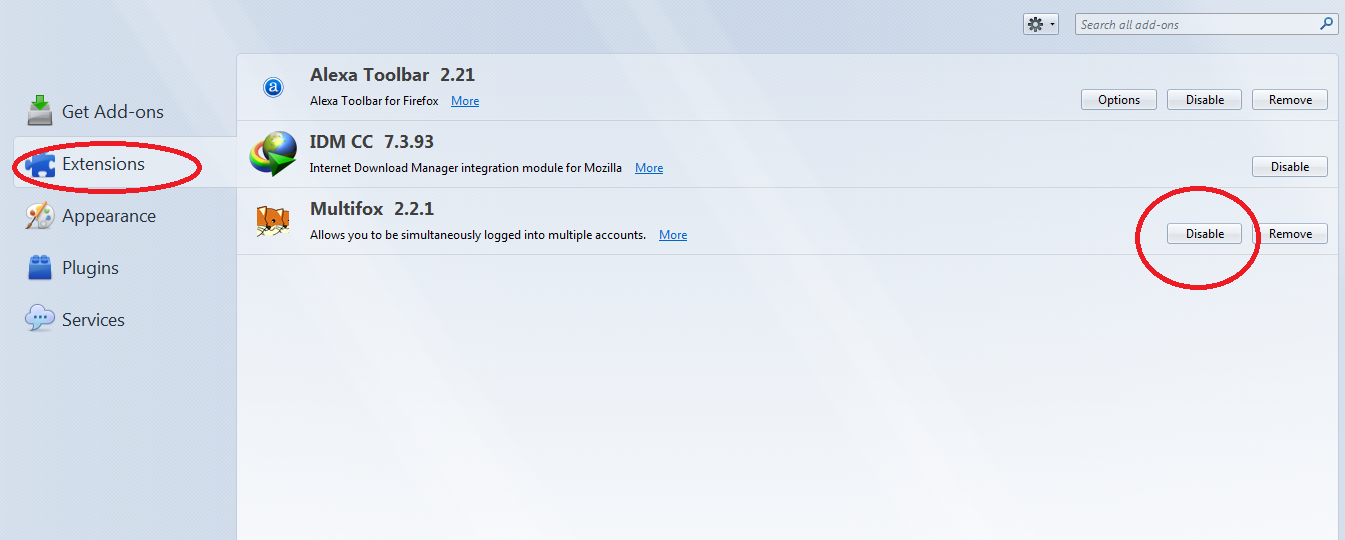The height and width of the screenshot is (540, 1345).
Task: Remove the Multifox extension
Action: click(1290, 234)
